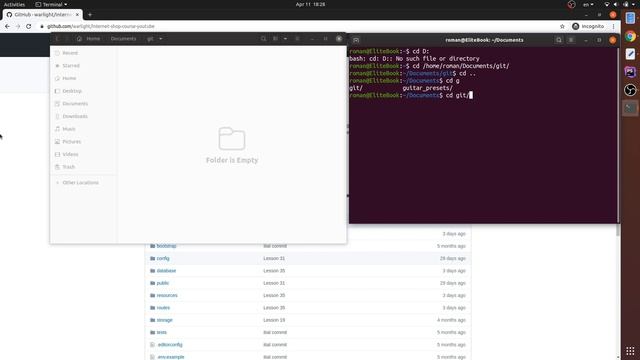Open the git path dropdown in Files
The image size is (640, 360).
pos(160,38)
